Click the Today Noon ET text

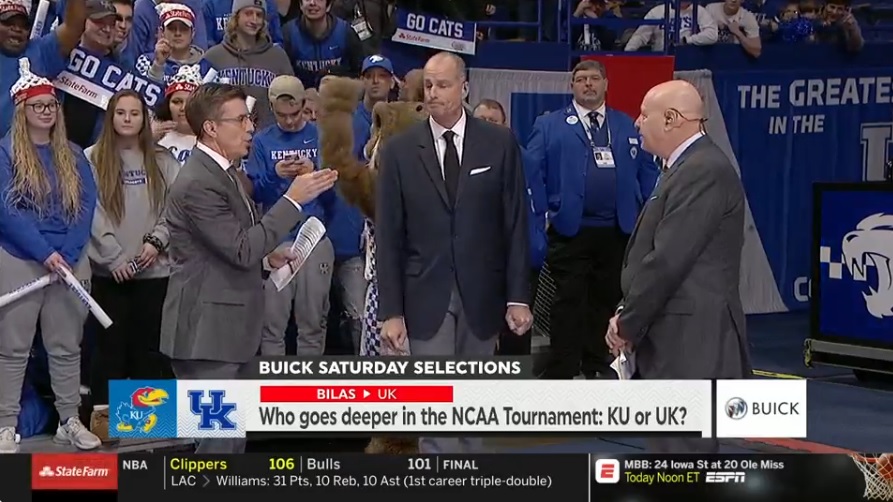pos(661,477)
